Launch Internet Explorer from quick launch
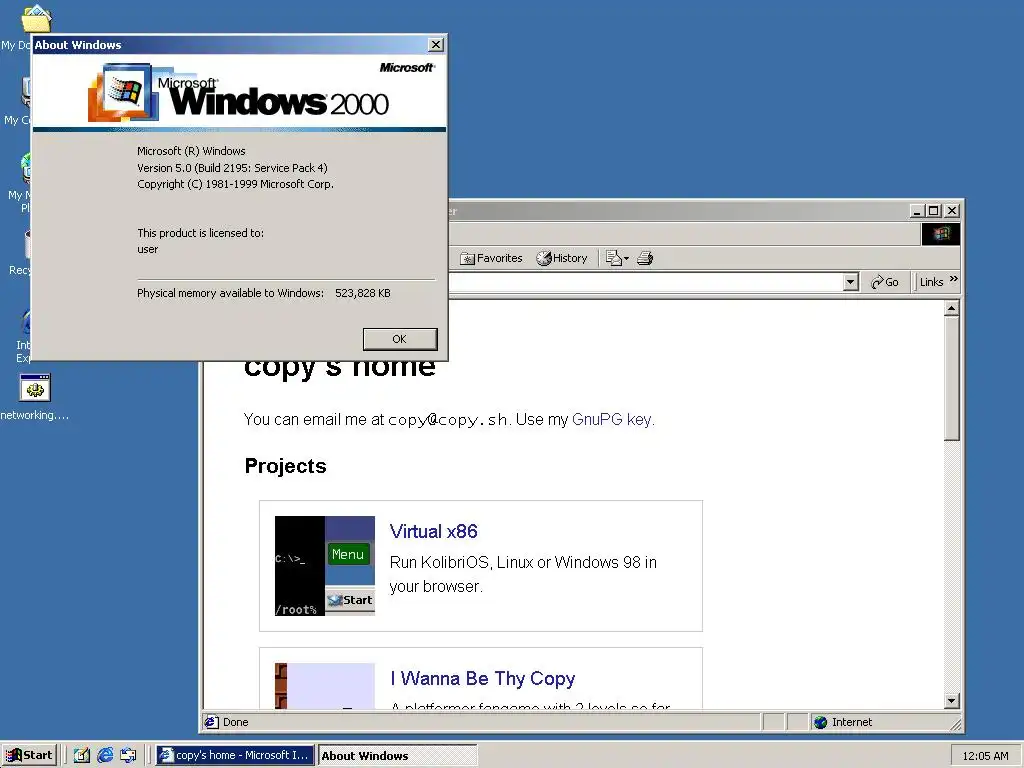This screenshot has width=1024, height=768. click(104, 755)
